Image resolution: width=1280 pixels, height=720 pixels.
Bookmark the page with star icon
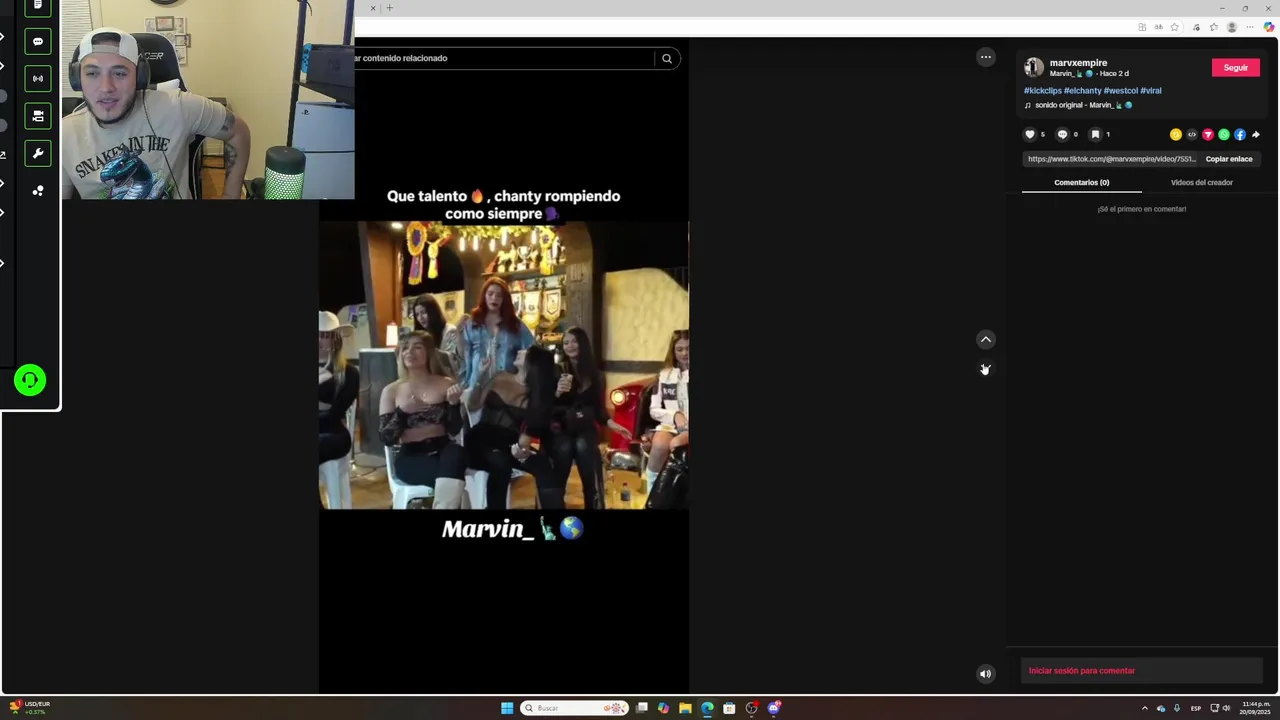[x=1175, y=27]
